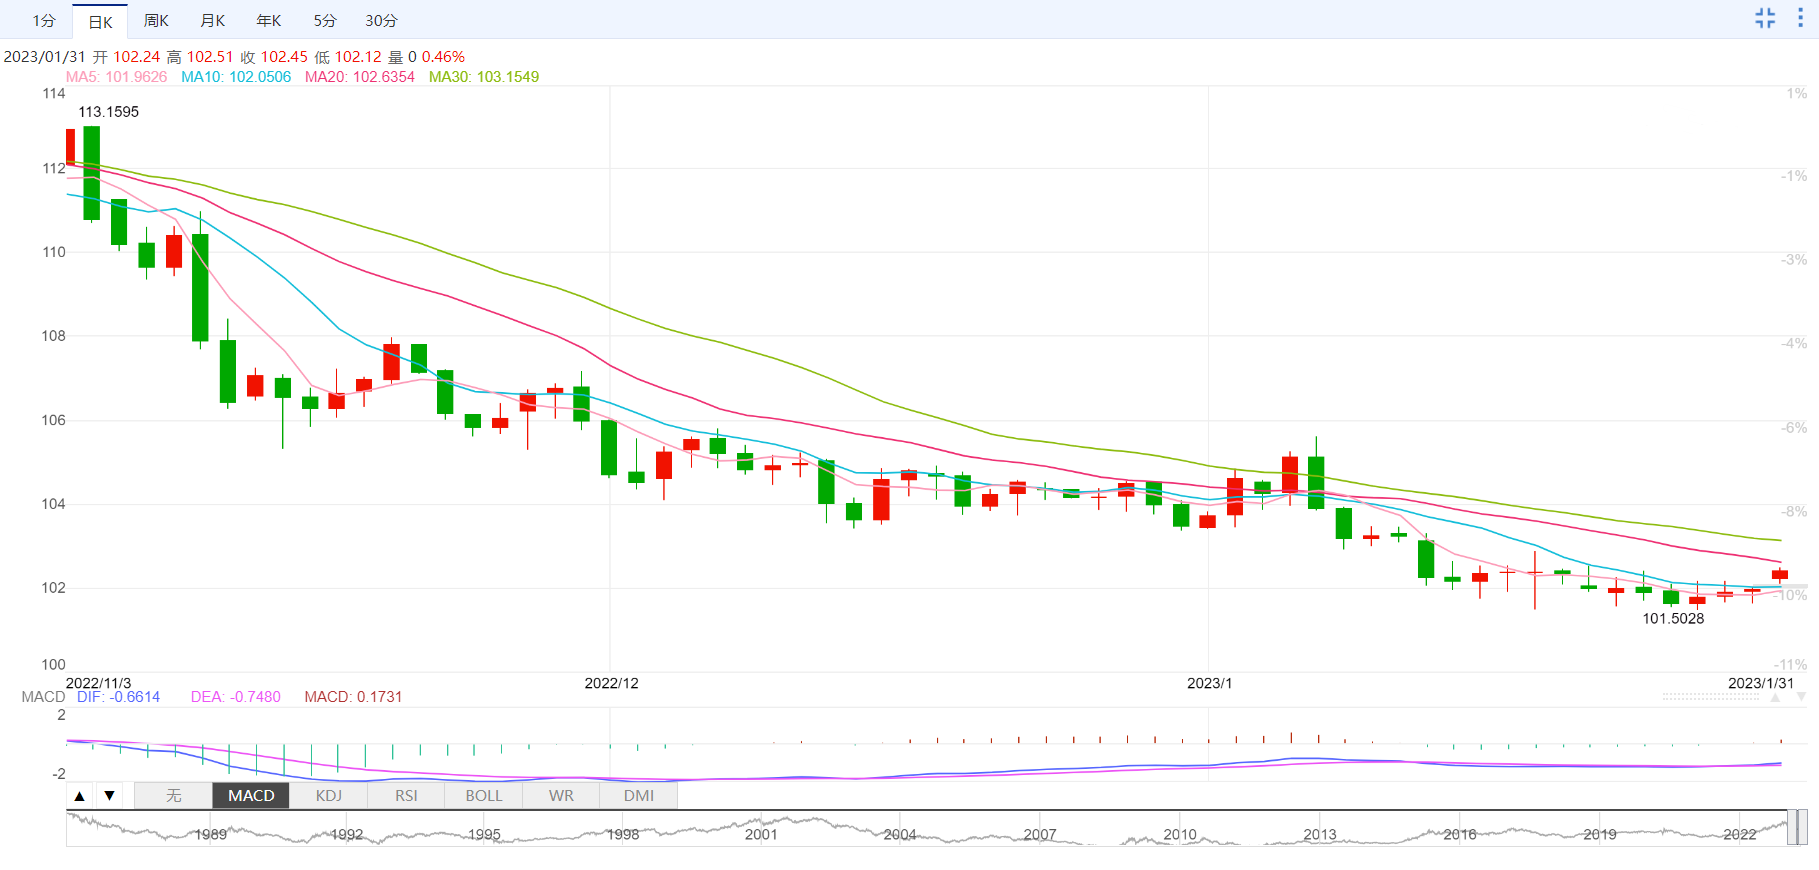
Task: Click the tall green candle under 113.1595
Action: coord(91,173)
